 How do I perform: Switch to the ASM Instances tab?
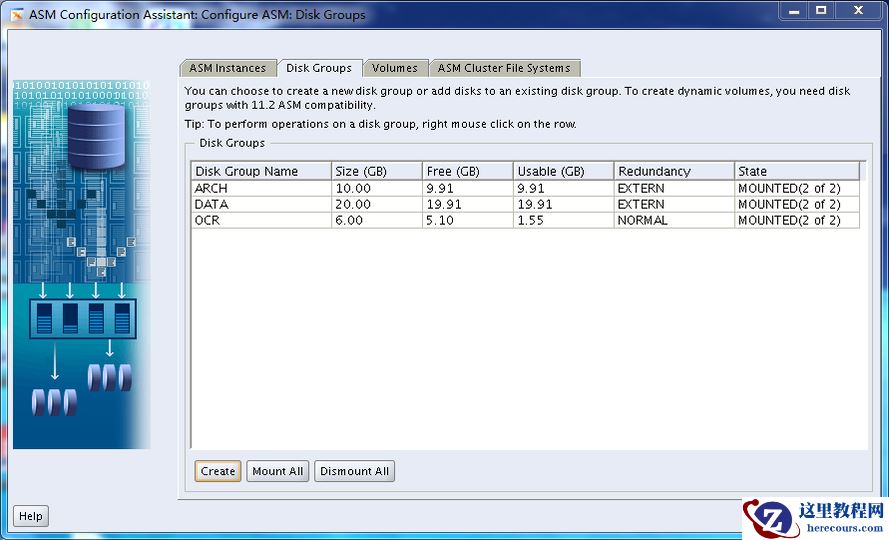tap(228, 68)
